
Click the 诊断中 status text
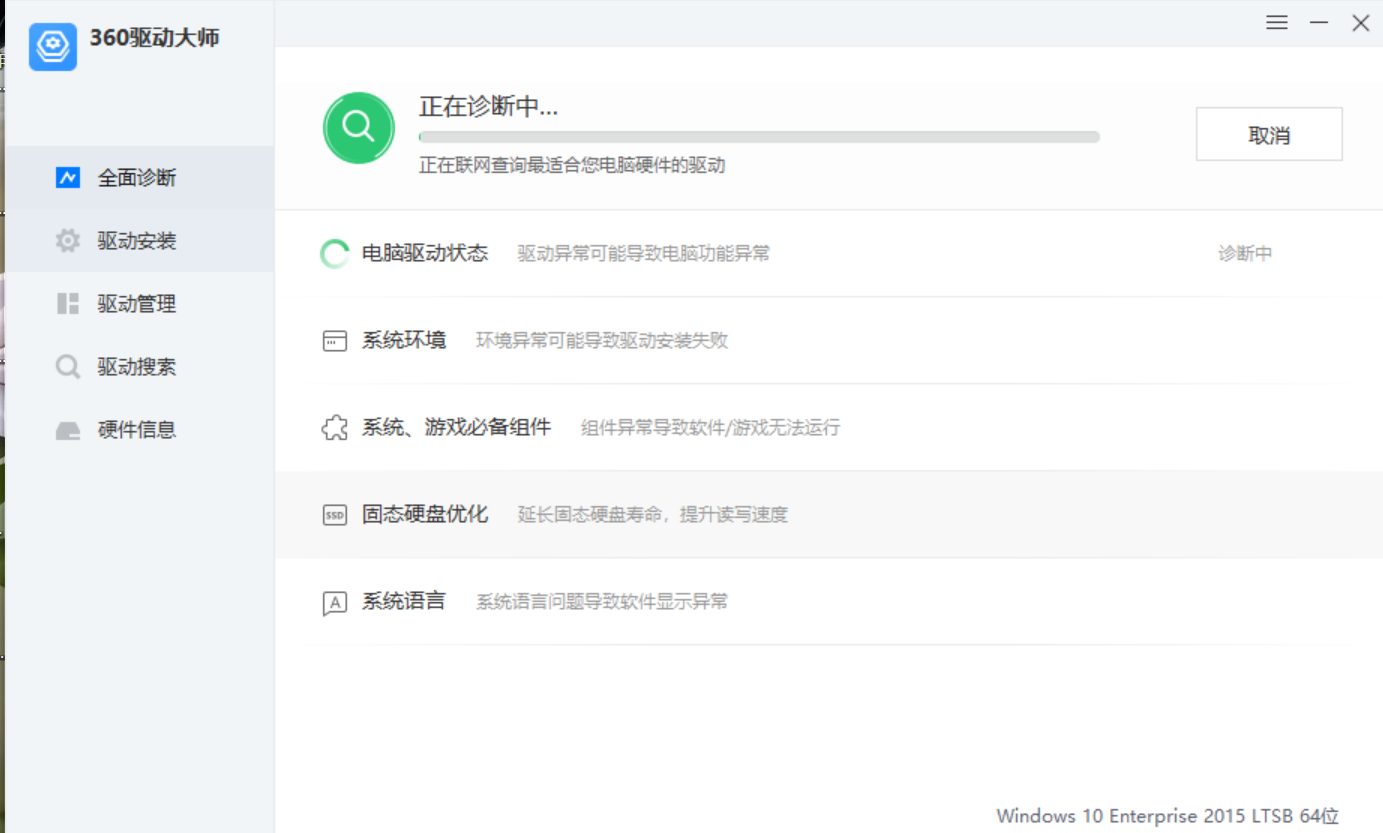pos(1245,254)
